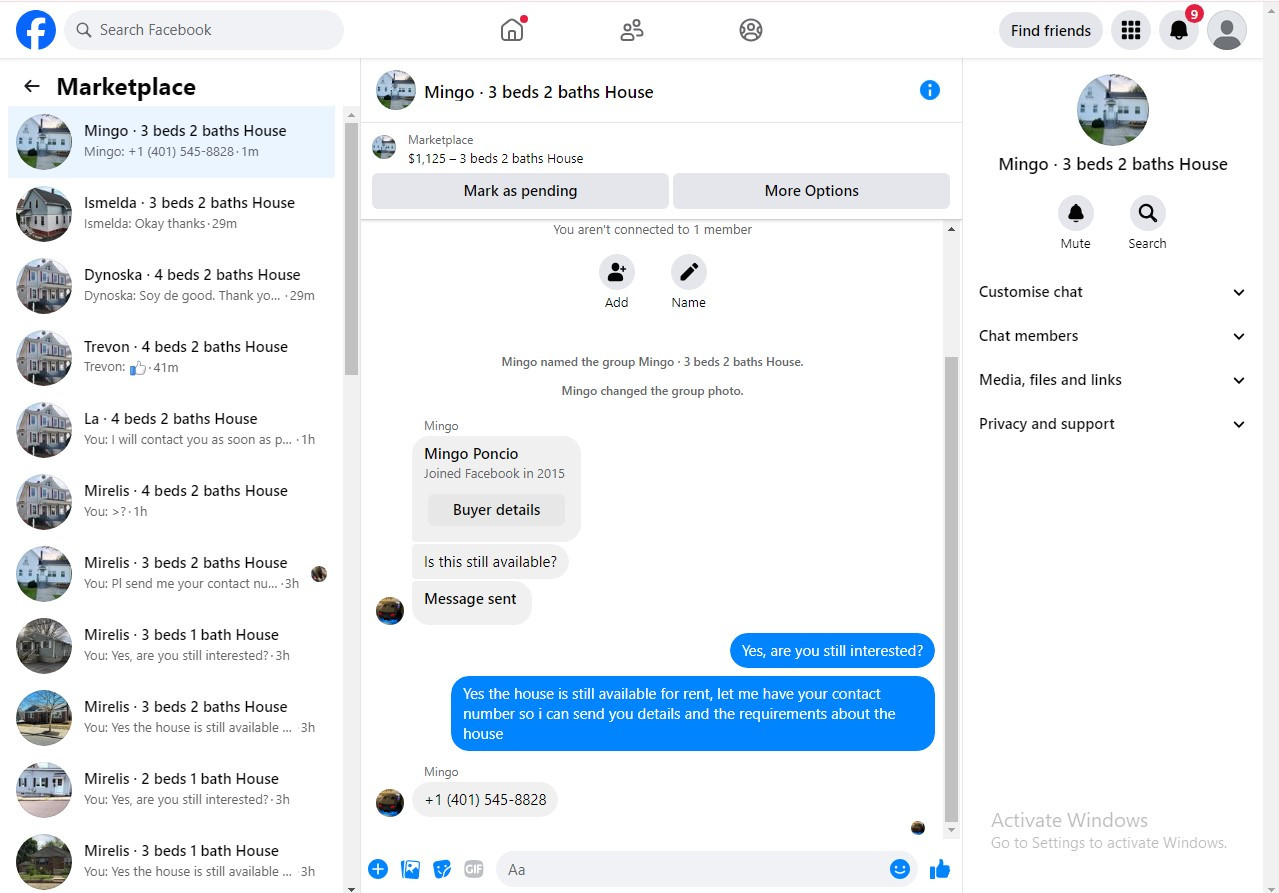Click 'Is this still available?' message
The width and height of the screenshot is (1279, 893).
click(x=490, y=562)
